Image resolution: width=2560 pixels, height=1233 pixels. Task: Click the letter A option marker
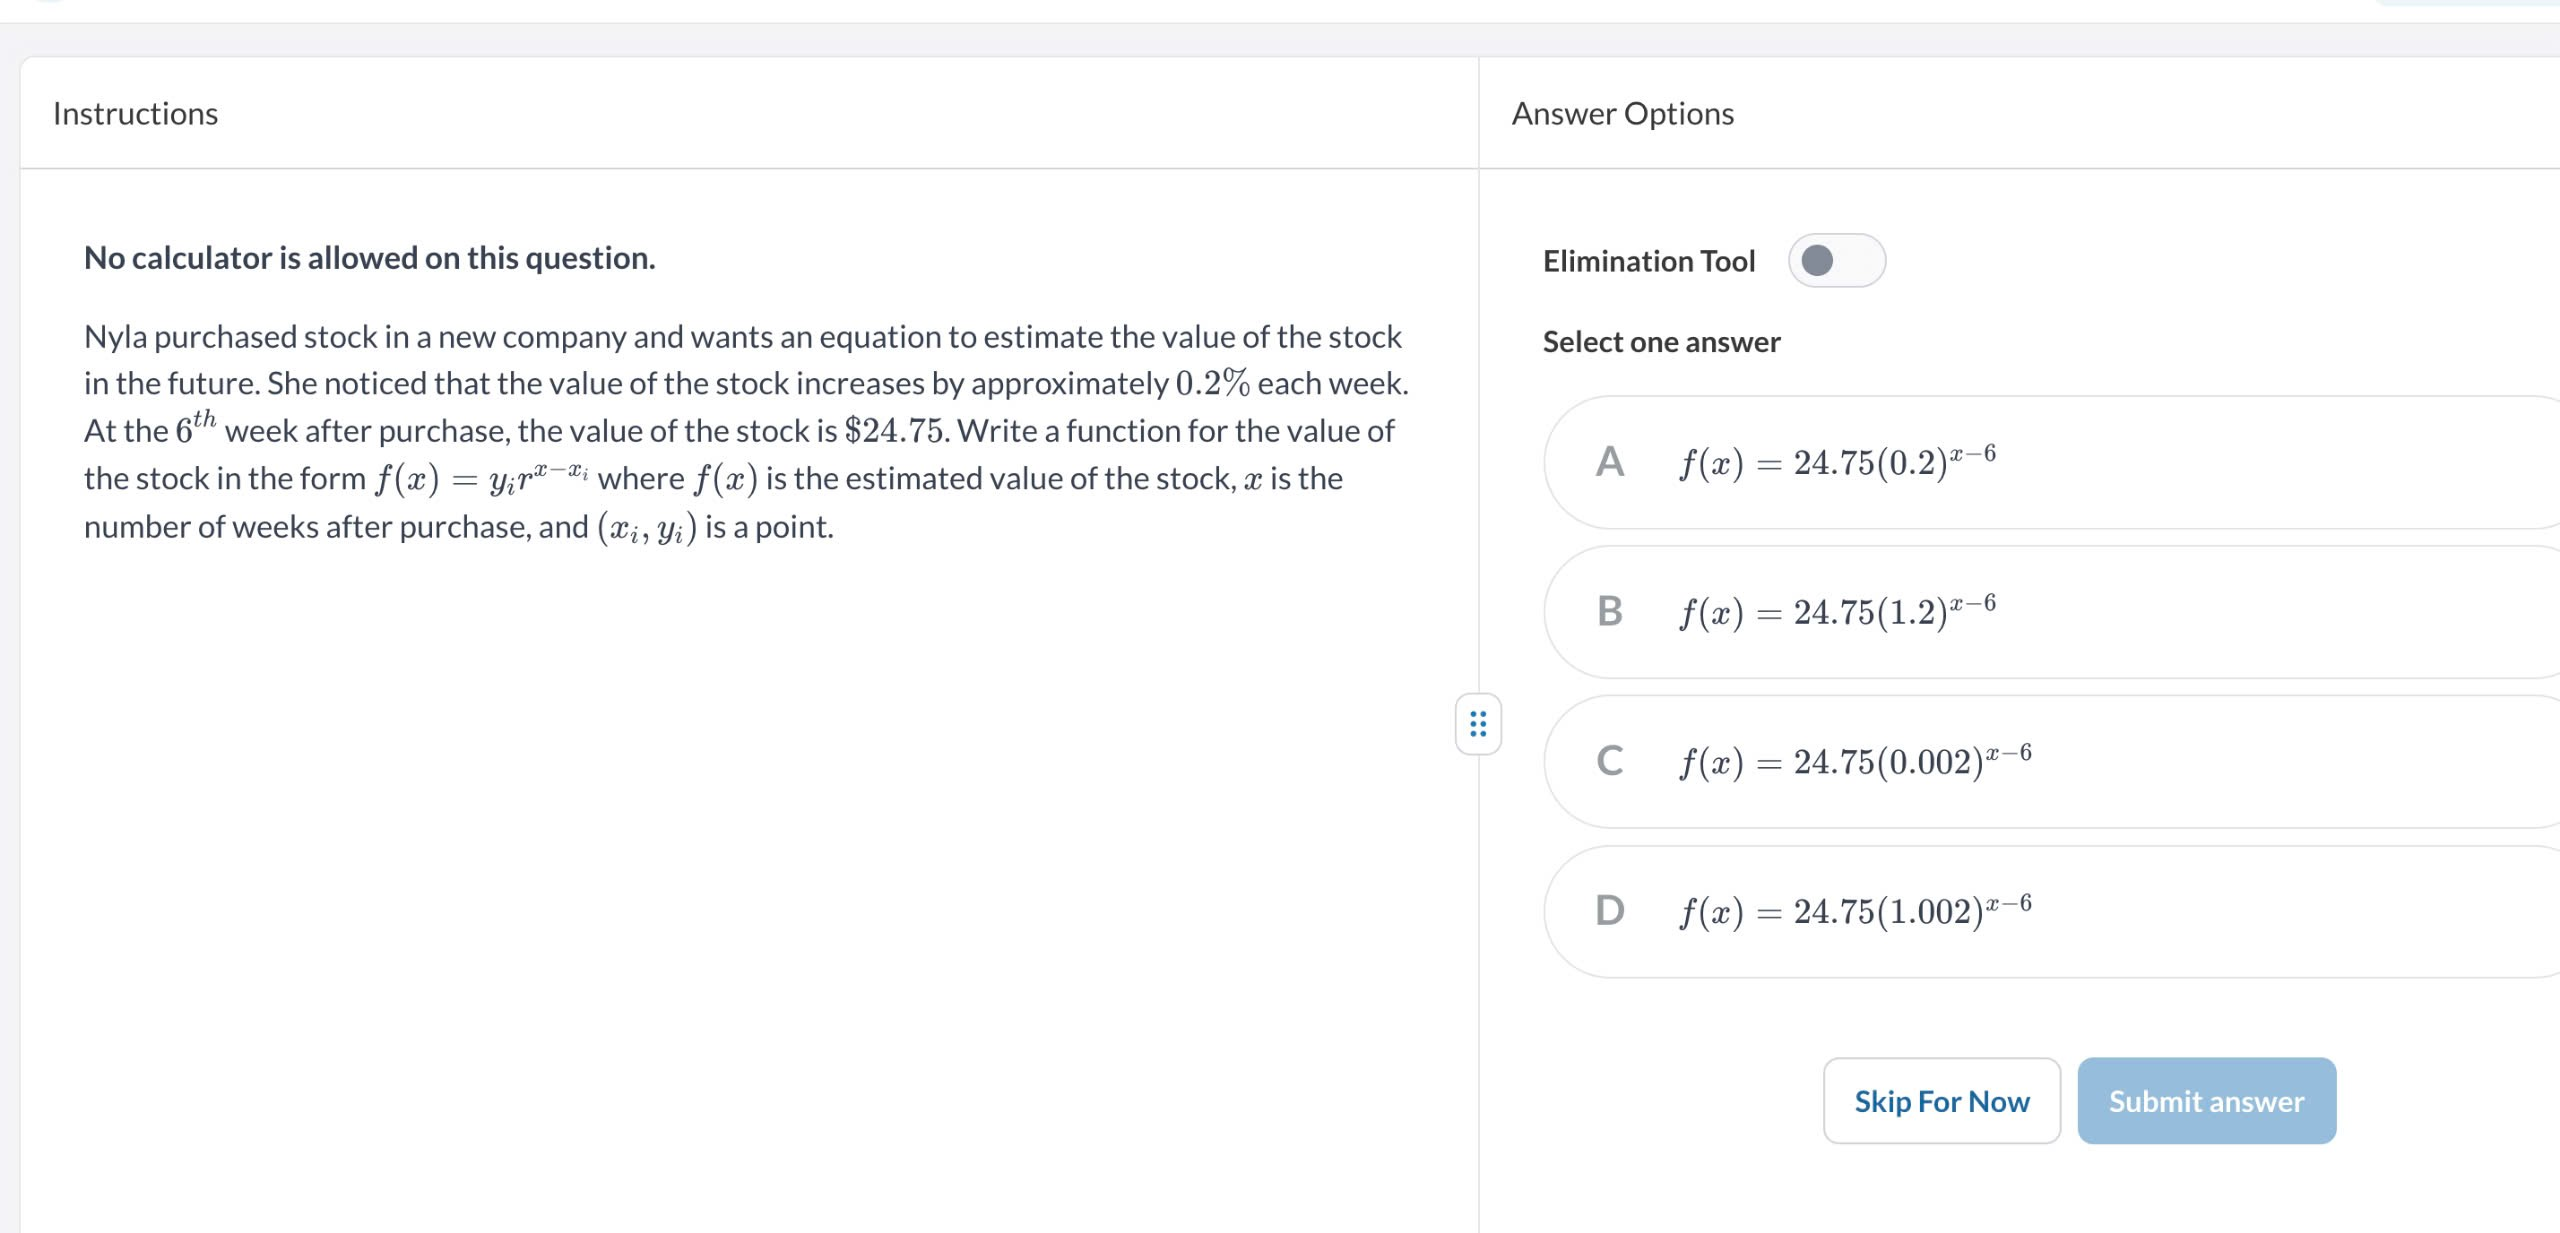[1610, 462]
